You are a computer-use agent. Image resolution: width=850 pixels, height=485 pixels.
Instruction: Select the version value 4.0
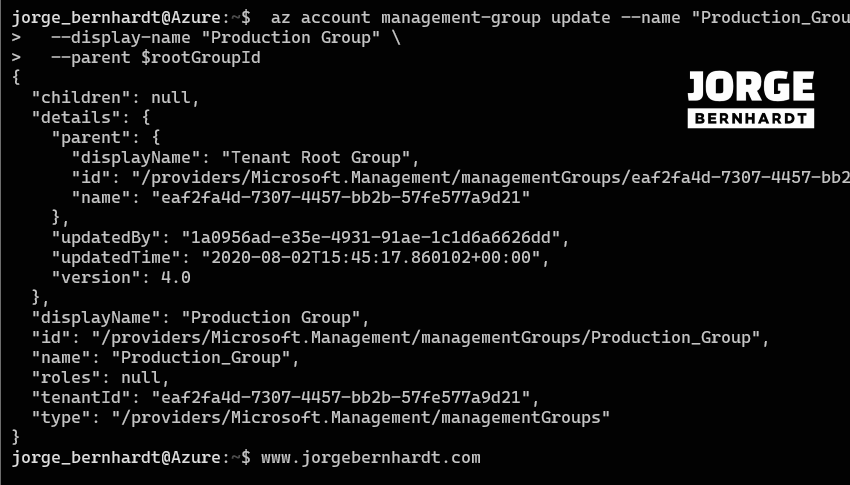176,278
